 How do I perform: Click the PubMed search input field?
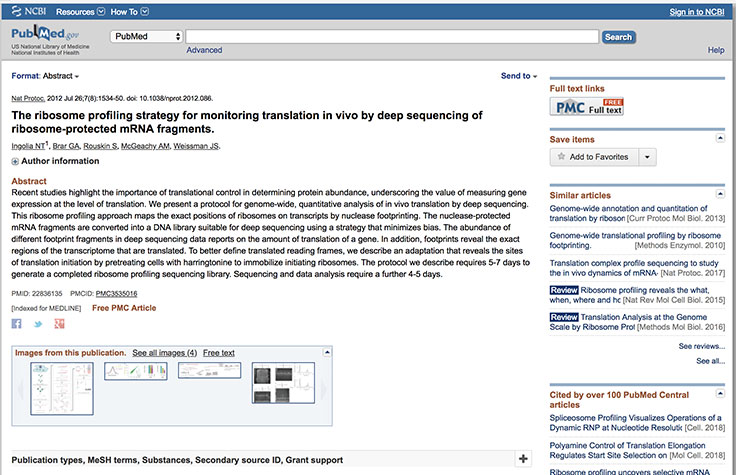click(392, 37)
